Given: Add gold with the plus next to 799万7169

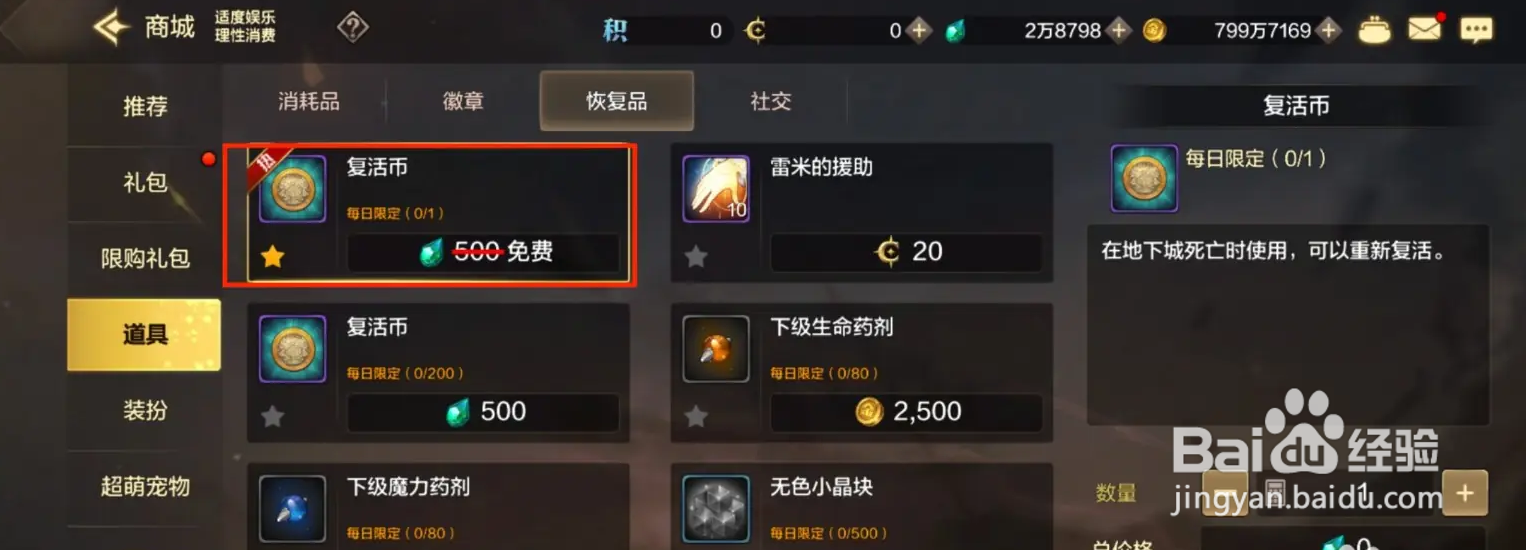Looking at the screenshot, I should pyautogui.click(x=1328, y=31).
